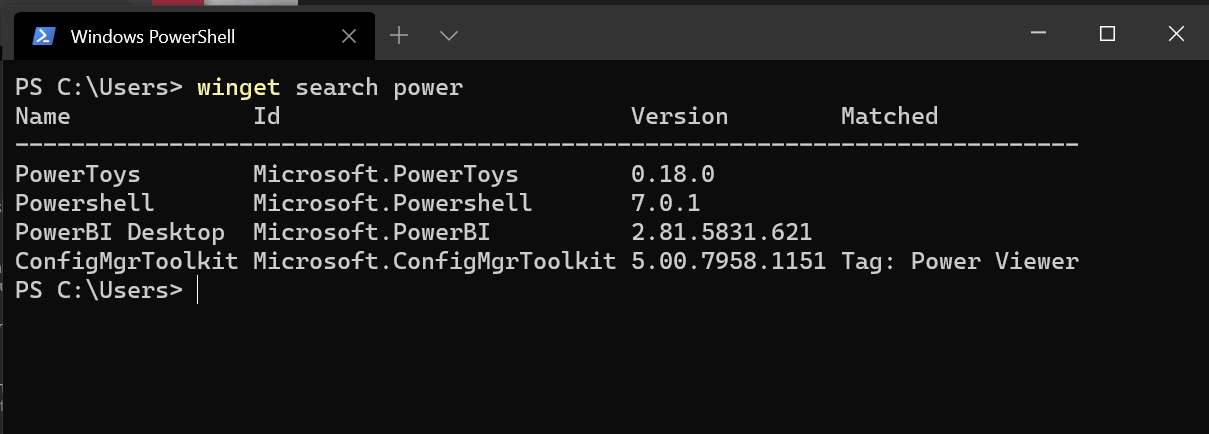The height and width of the screenshot is (434, 1209).
Task: Click the Version column header
Action: click(679, 116)
